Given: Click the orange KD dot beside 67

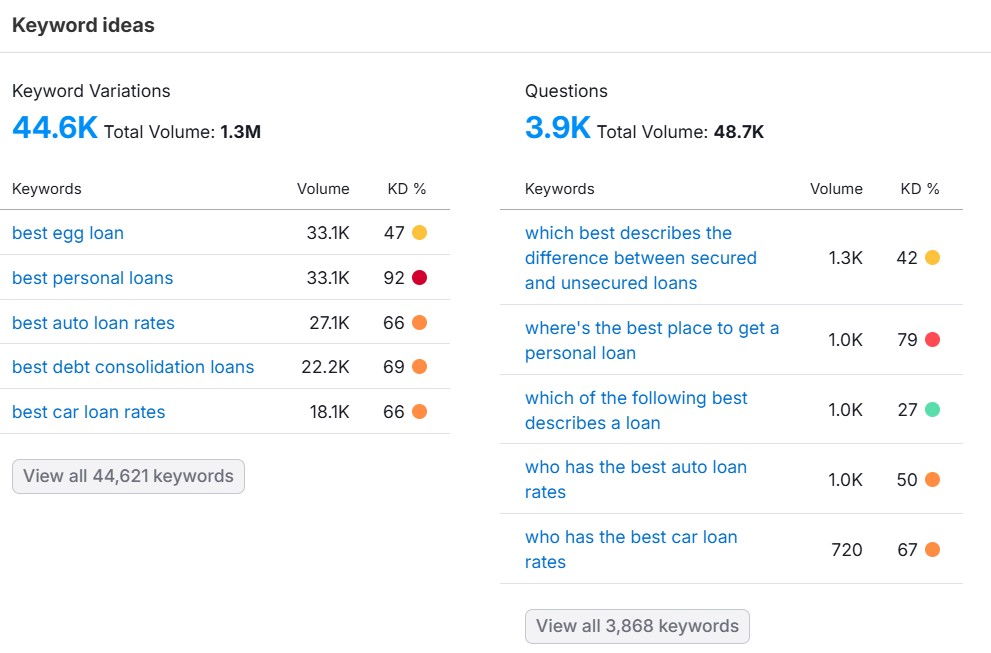Looking at the screenshot, I should click(932, 549).
